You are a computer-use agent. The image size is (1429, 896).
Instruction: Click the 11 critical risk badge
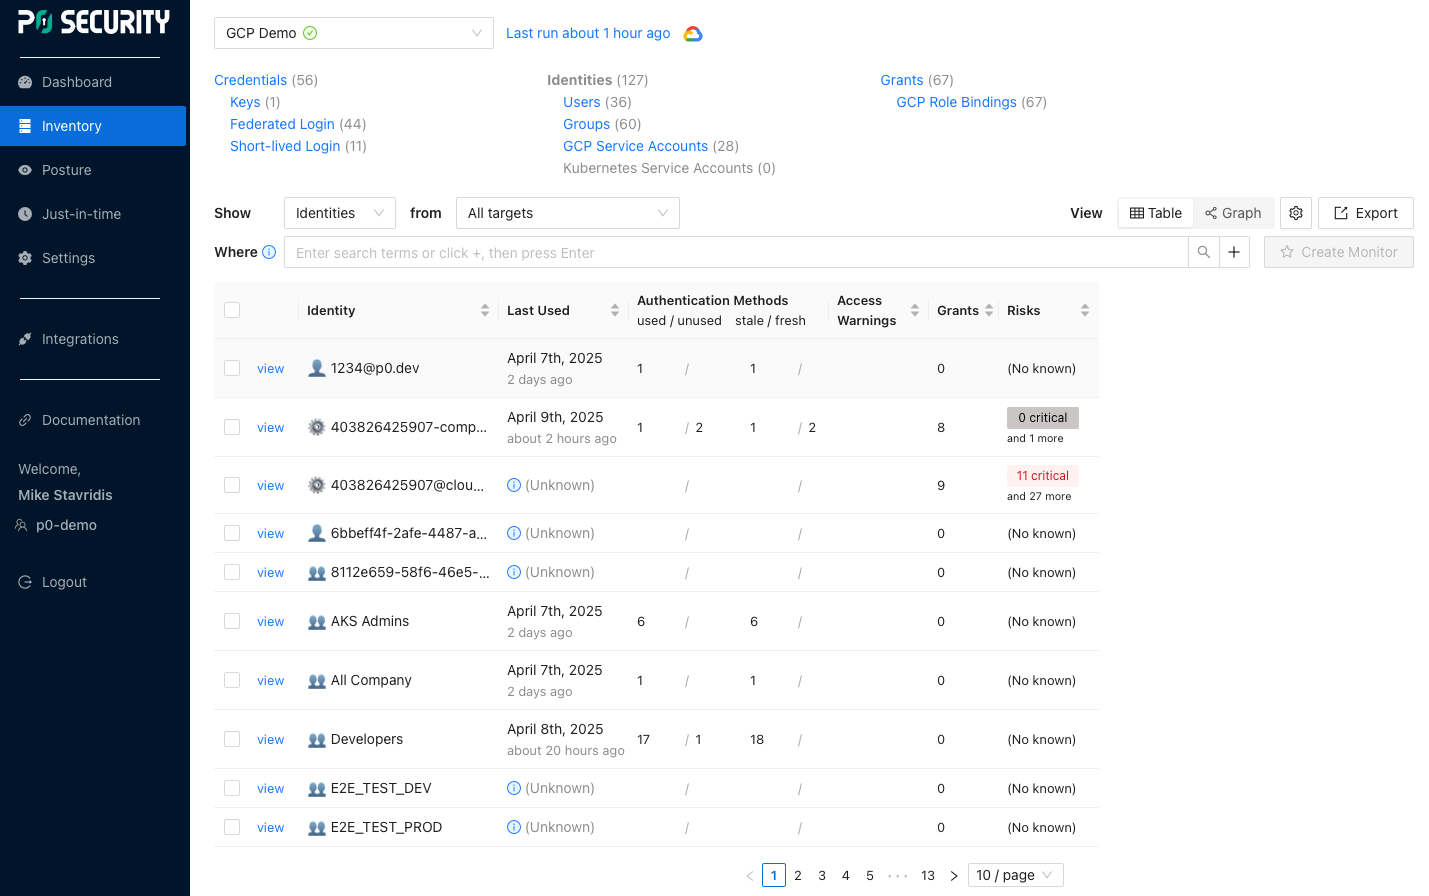pos(1042,476)
